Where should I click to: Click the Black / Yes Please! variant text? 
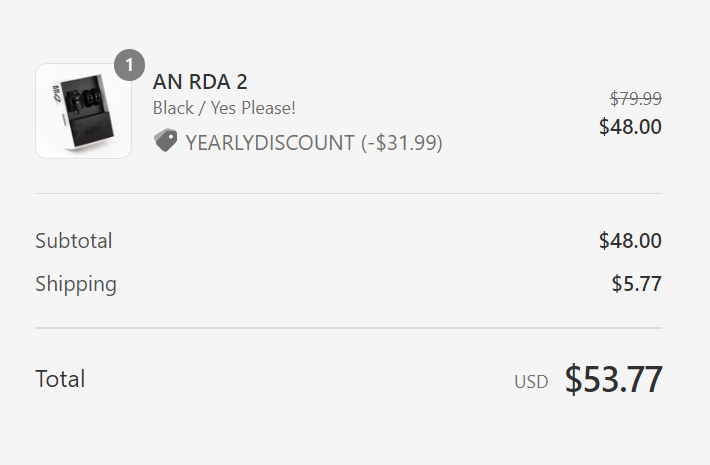[224, 108]
